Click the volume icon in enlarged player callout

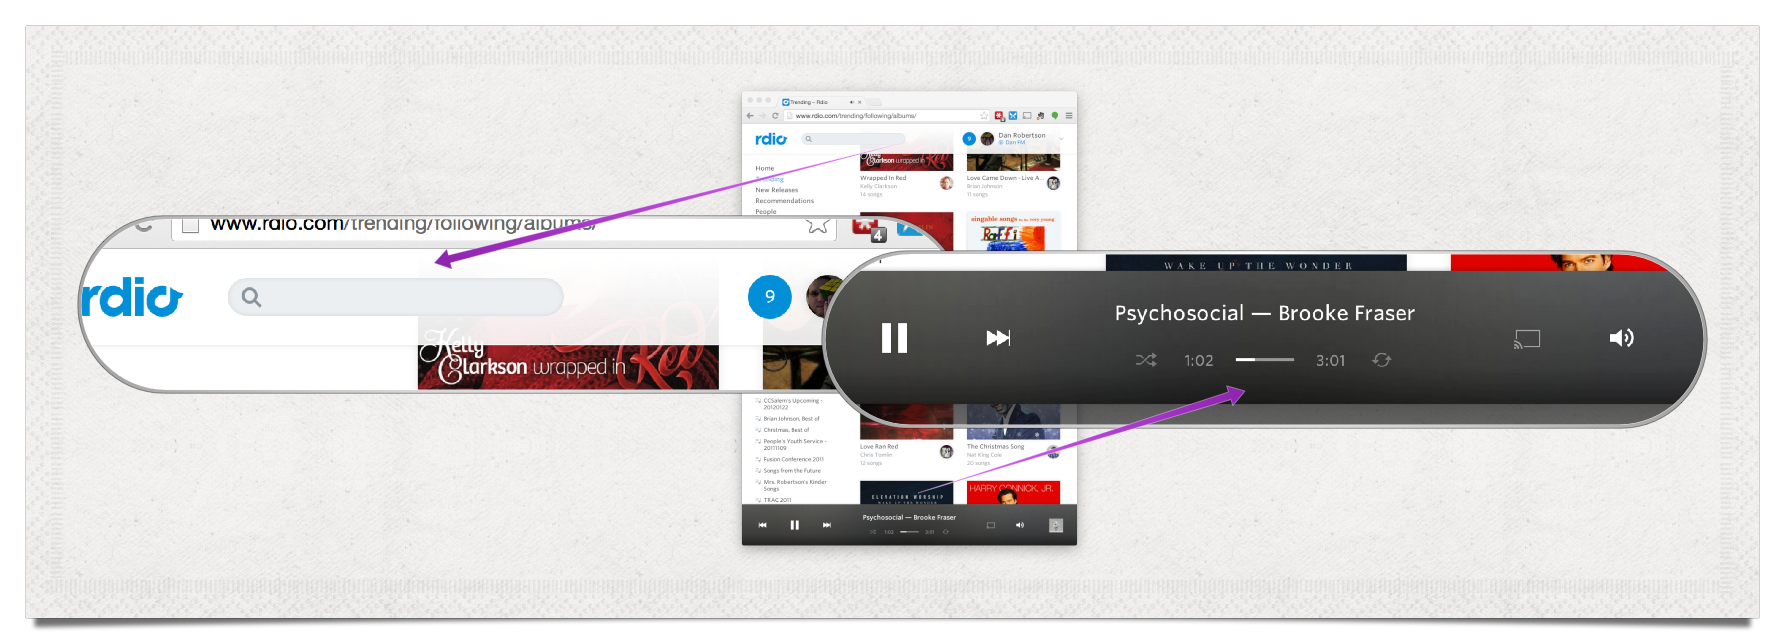1621,338
